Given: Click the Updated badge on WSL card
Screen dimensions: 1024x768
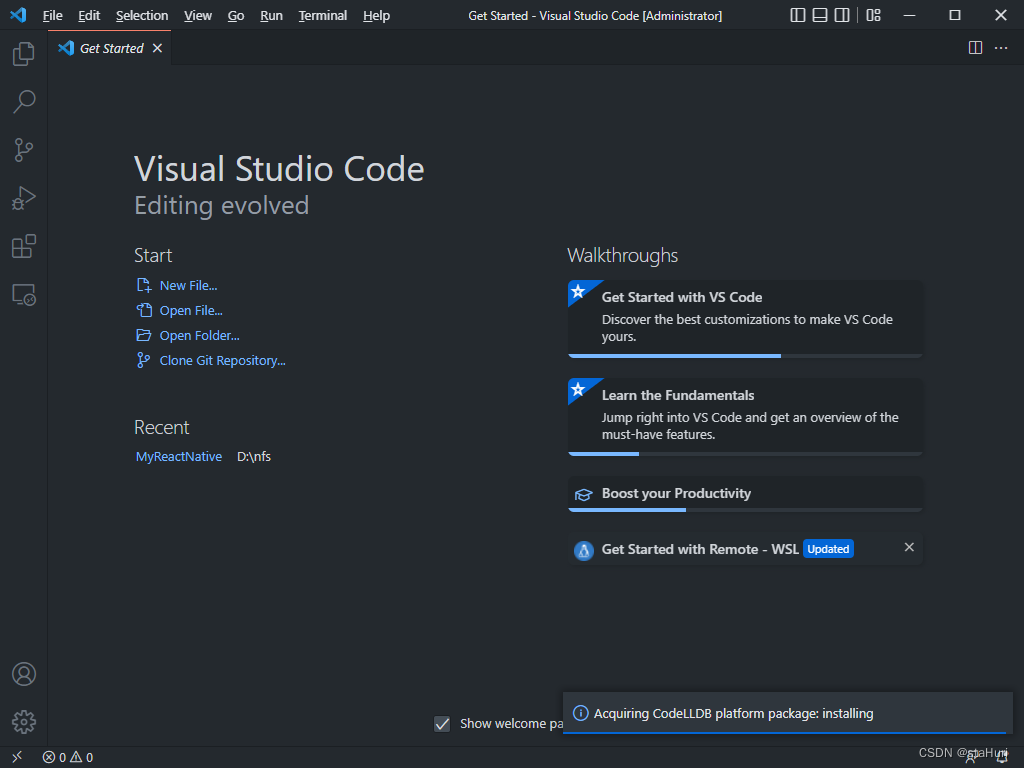Looking at the screenshot, I should click(x=828, y=549).
